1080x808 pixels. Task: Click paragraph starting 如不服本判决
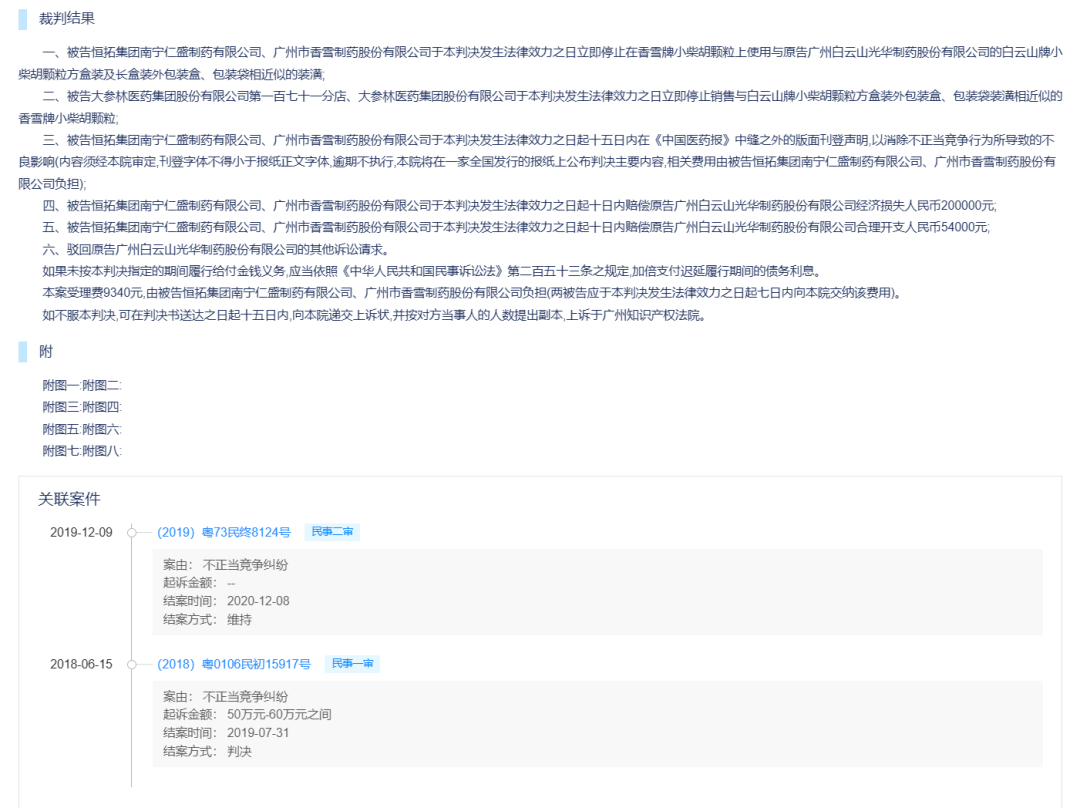click(x=374, y=315)
